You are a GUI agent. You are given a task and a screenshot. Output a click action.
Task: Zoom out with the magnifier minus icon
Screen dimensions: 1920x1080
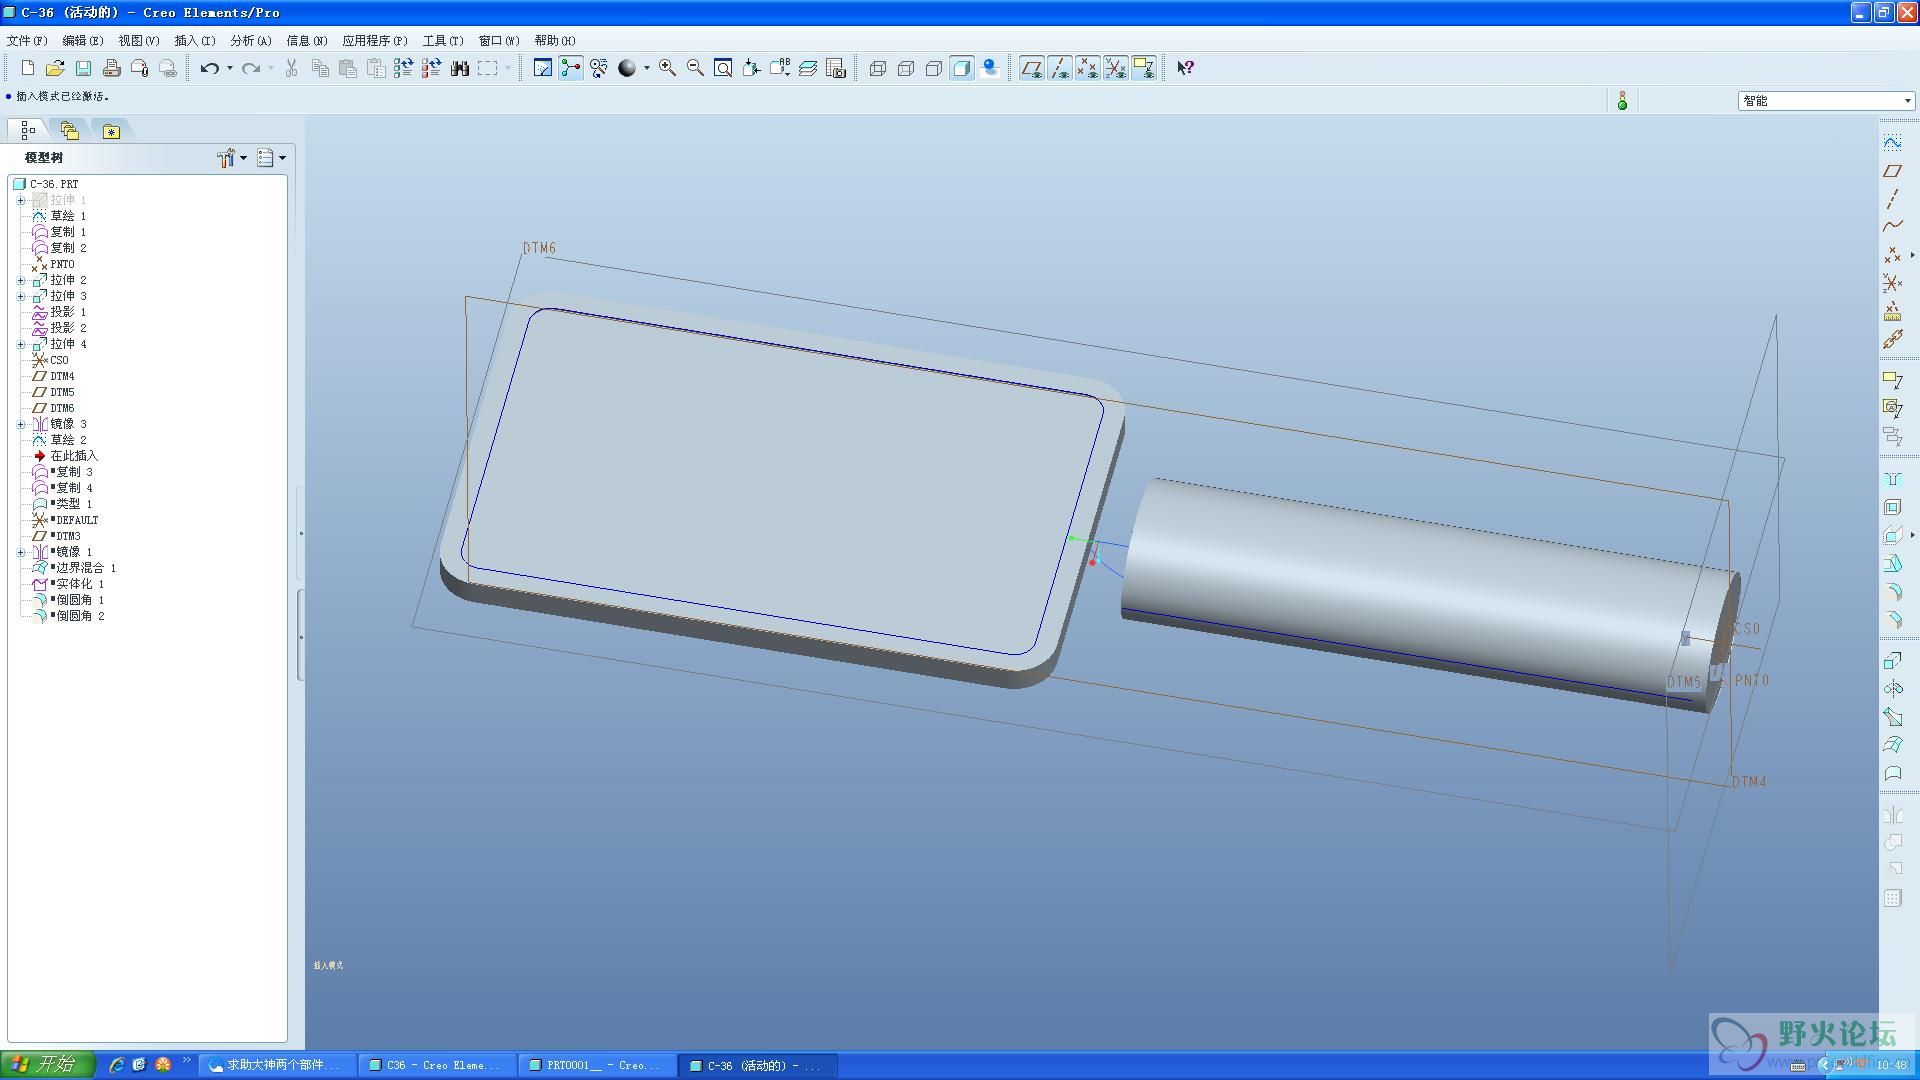click(x=695, y=68)
